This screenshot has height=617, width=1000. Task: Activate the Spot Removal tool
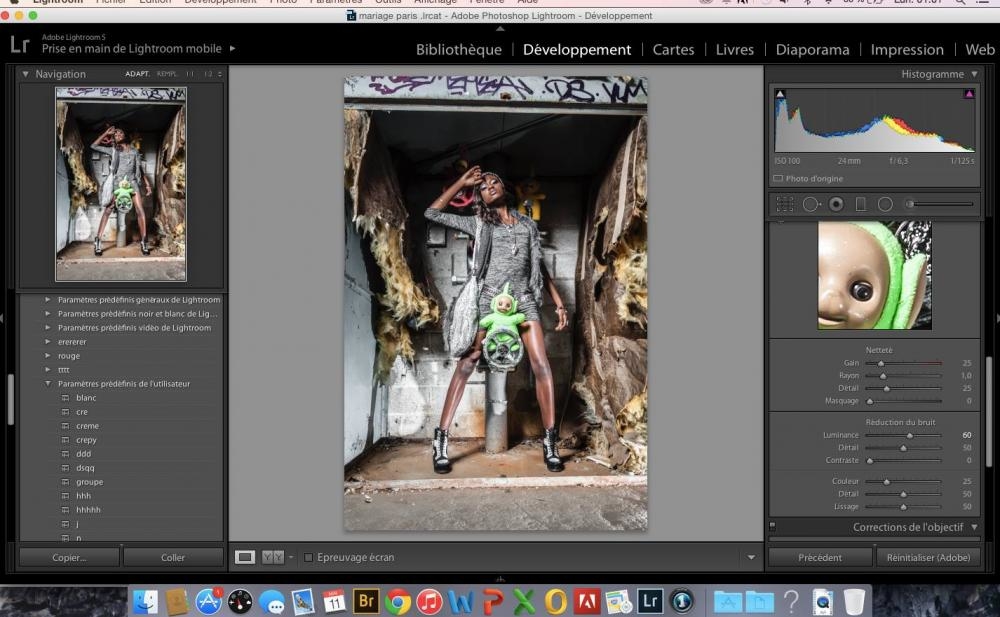tap(811, 204)
